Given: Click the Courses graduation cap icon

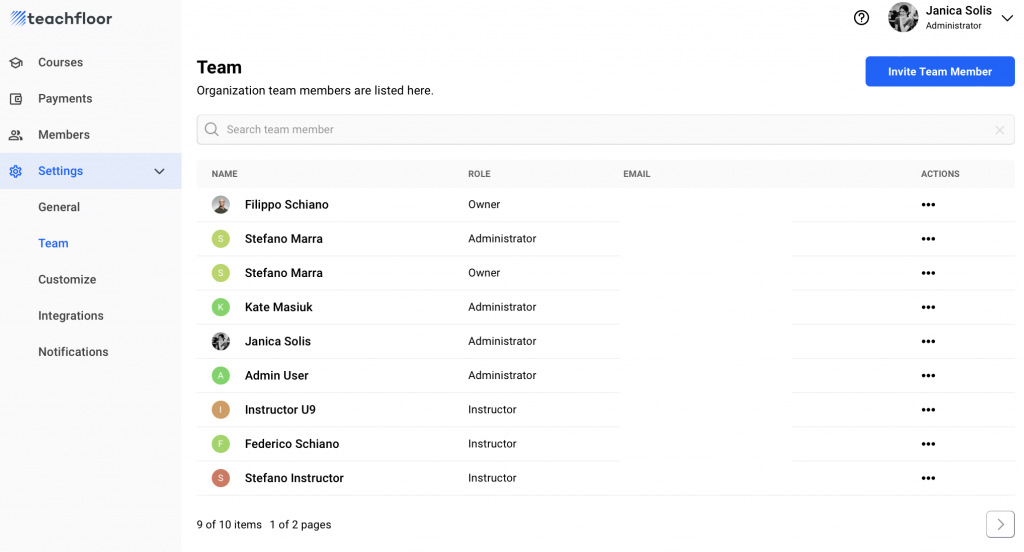Looking at the screenshot, I should click(16, 63).
